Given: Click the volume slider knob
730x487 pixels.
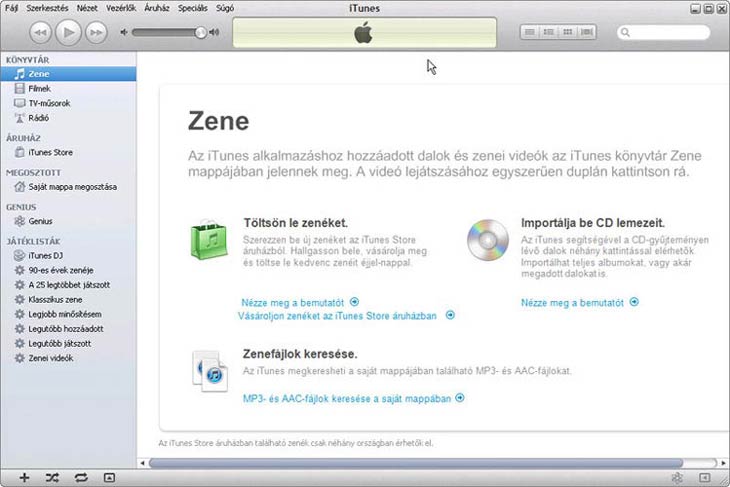Looking at the screenshot, I should (x=201, y=32).
